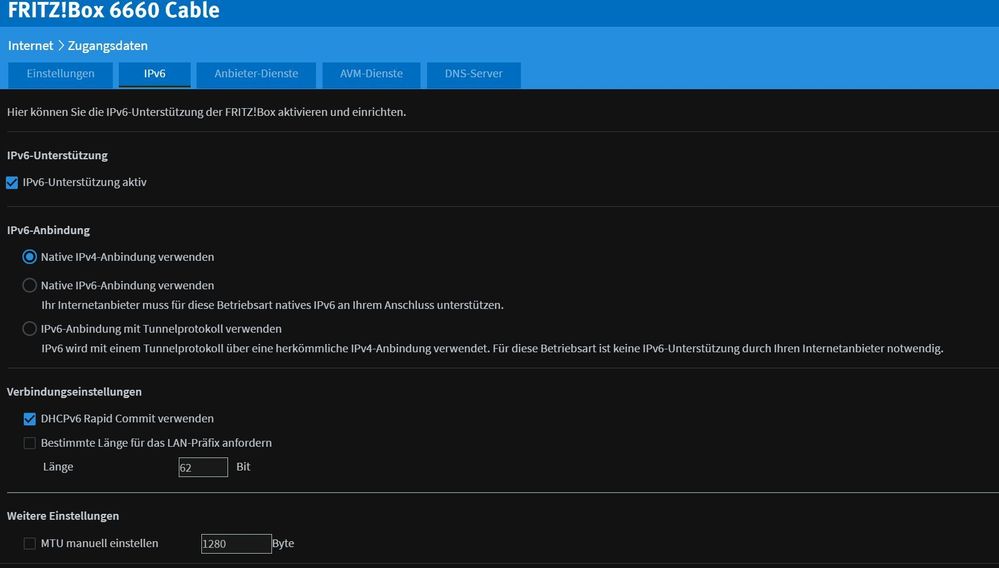999x568 pixels.
Task: Open the Einstellungen tab
Action: click(x=60, y=74)
